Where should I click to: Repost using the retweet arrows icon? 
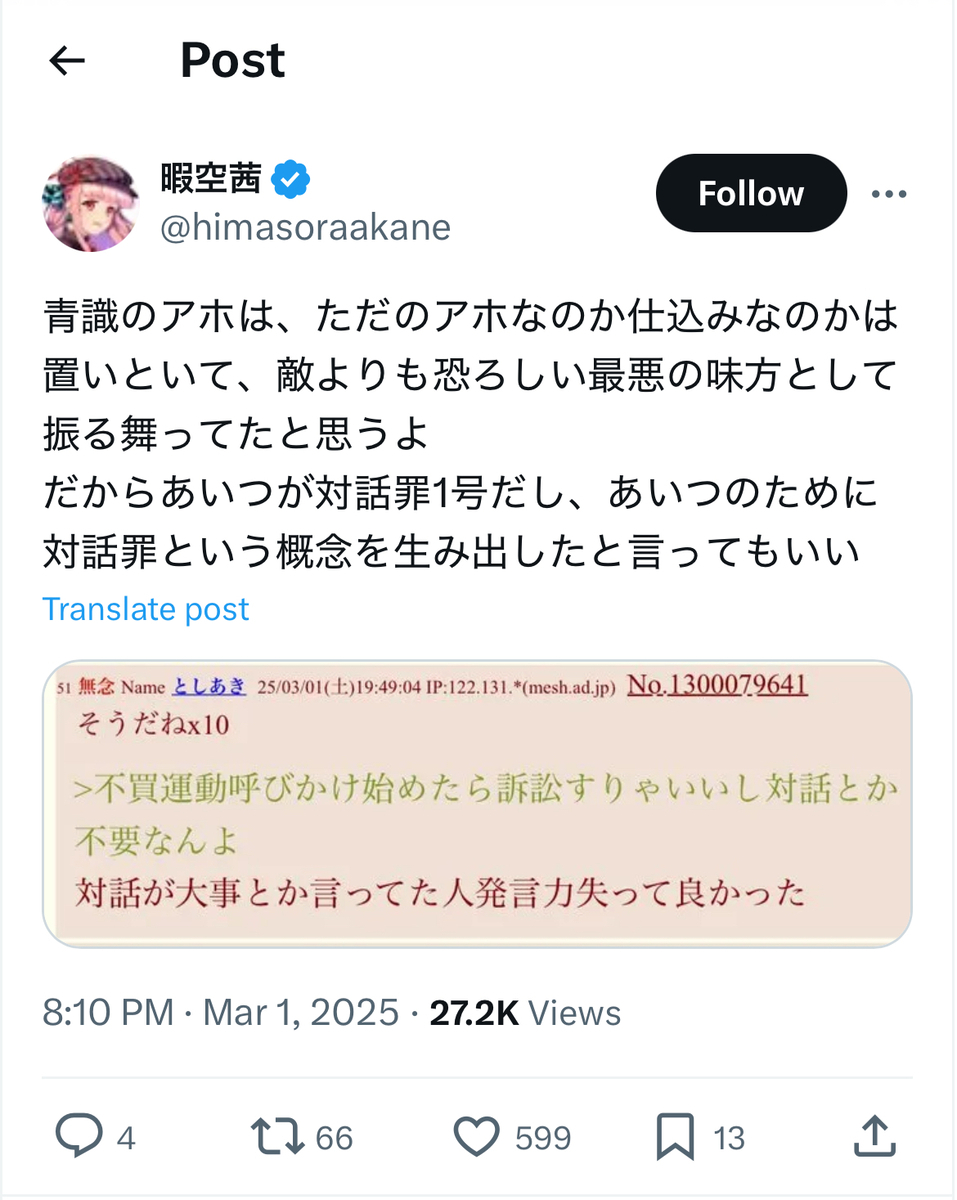pos(277,1136)
